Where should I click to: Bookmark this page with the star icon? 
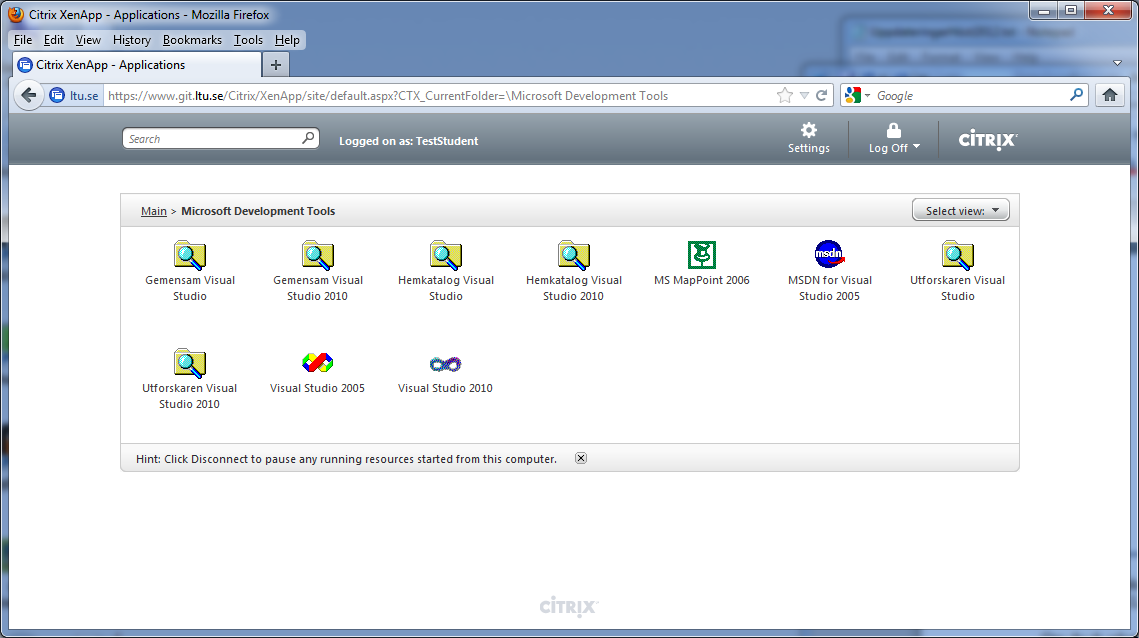click(785, 95)
